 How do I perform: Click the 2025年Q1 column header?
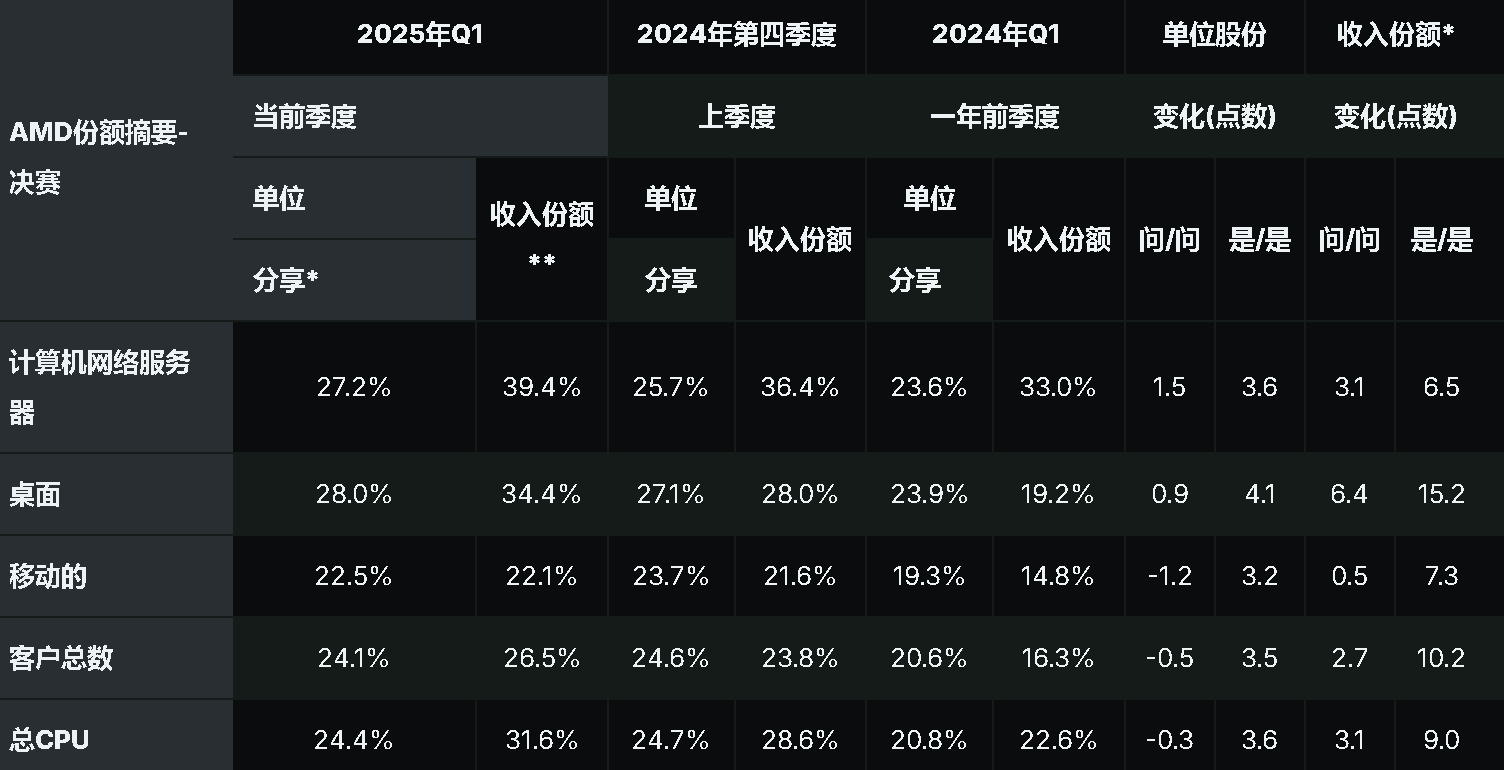click(x=420, y=35)
